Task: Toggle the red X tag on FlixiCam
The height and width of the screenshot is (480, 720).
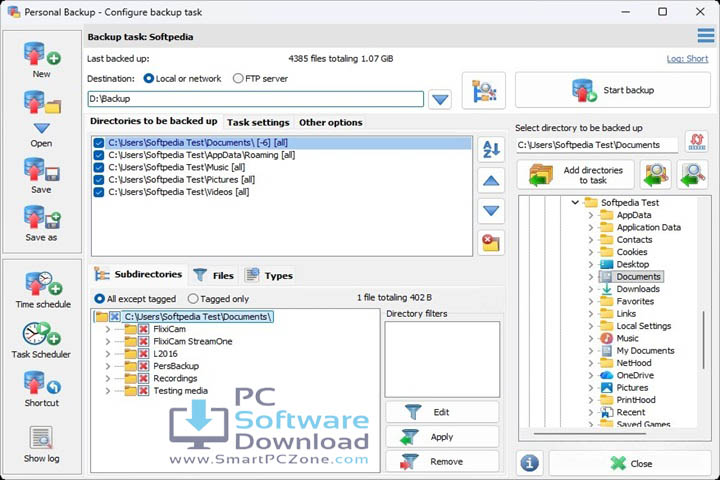Action: pos(144,329)
